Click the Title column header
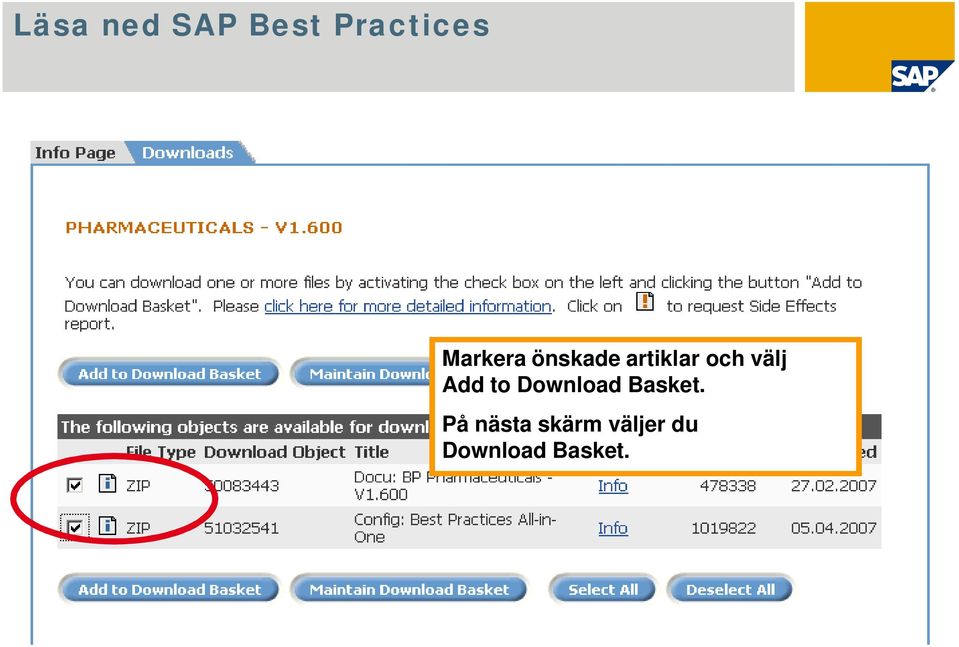 click(371, 452)
